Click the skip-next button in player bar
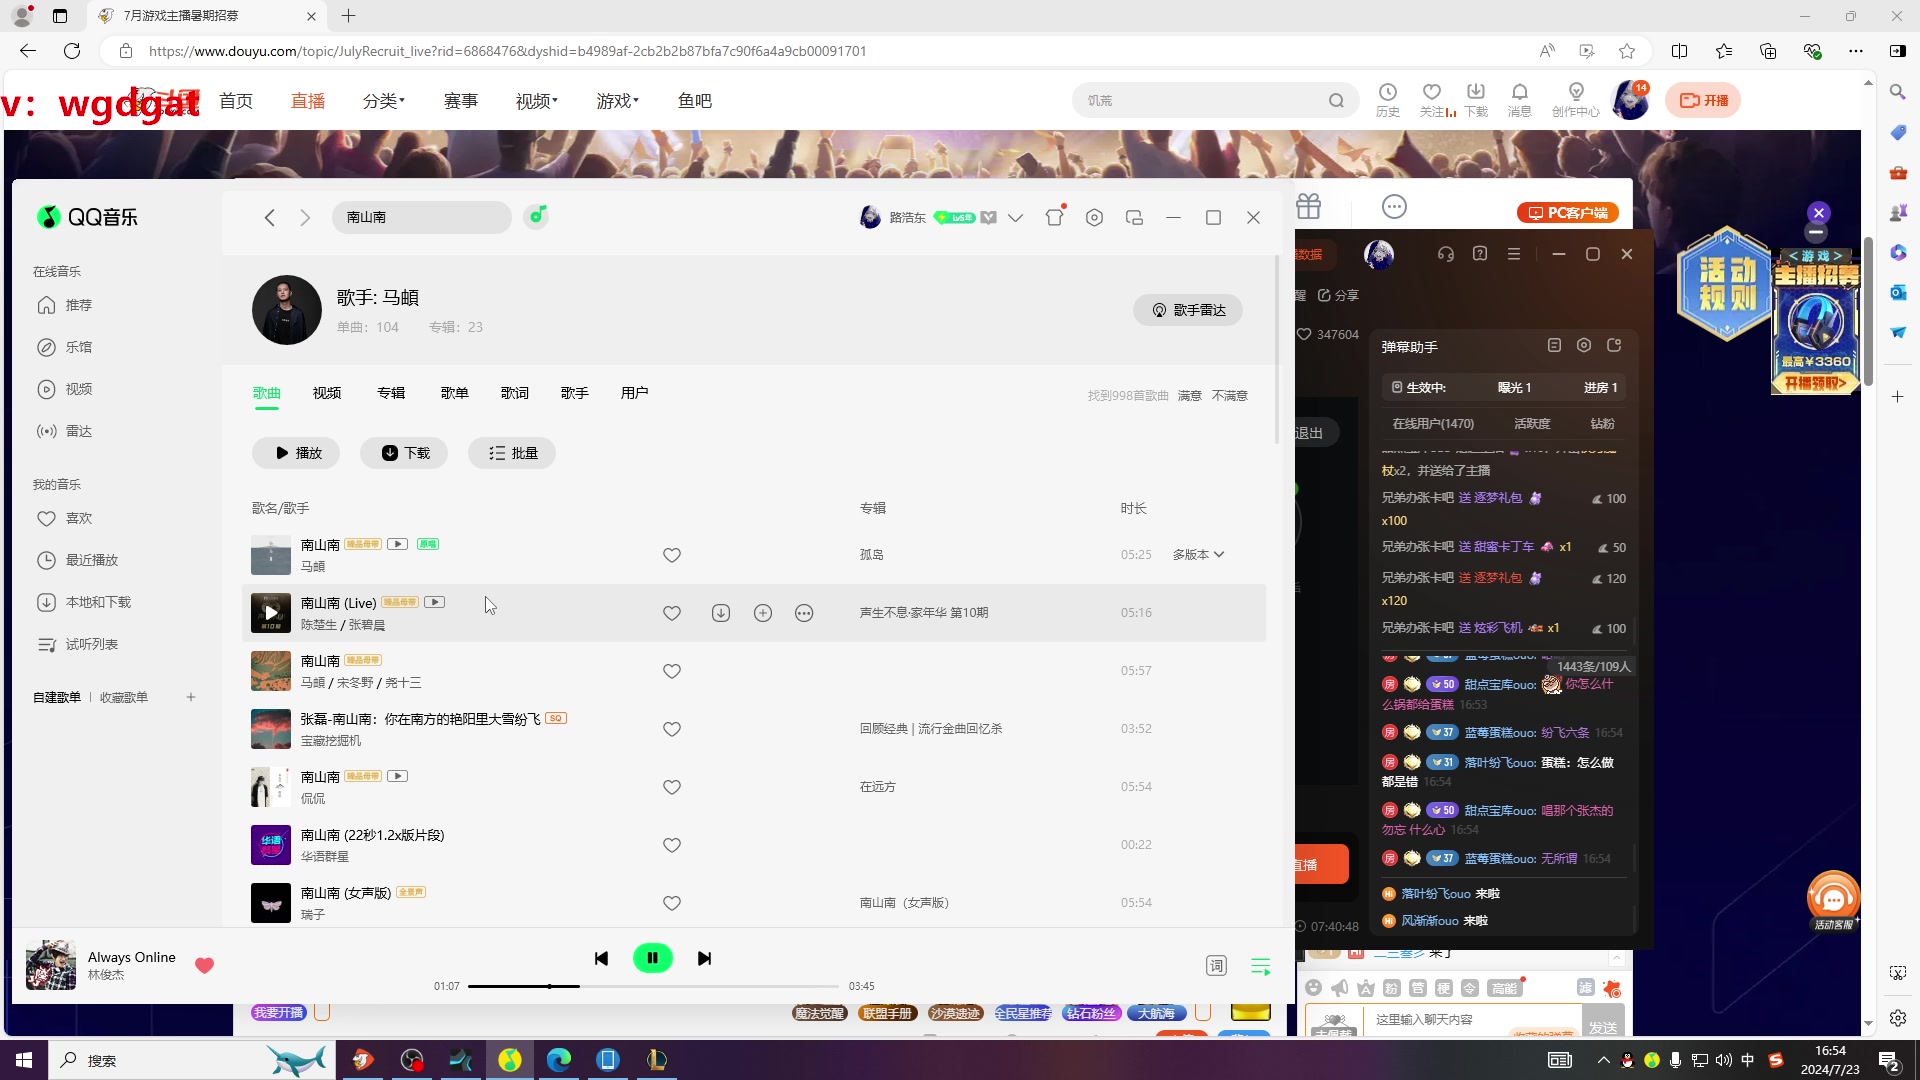Viewport: 1920px width, 1080px height. [704, 959]
